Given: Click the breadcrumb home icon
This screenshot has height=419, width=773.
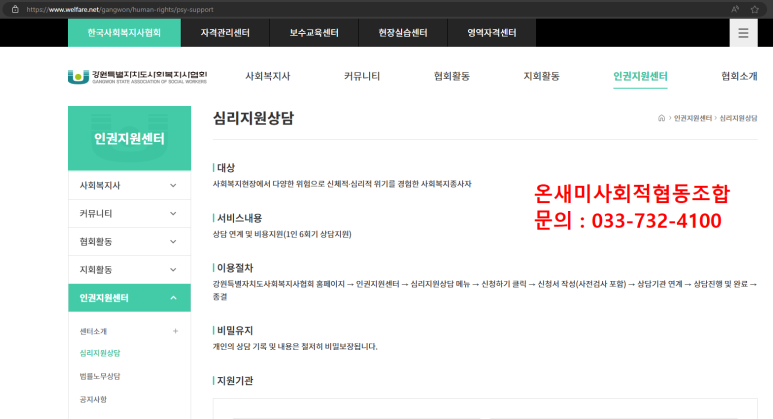Looking at the screenshot, I should point(661,118).
